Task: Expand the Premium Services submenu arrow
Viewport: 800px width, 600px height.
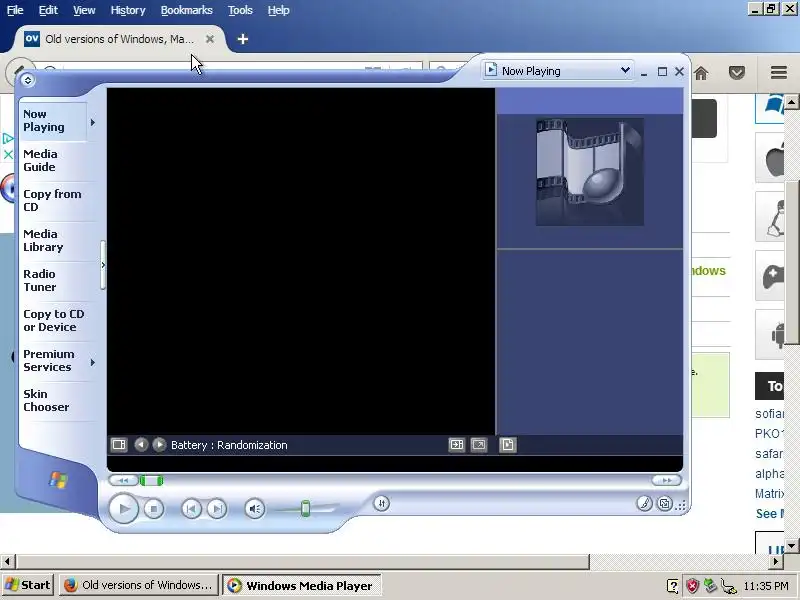Action: 93,362
